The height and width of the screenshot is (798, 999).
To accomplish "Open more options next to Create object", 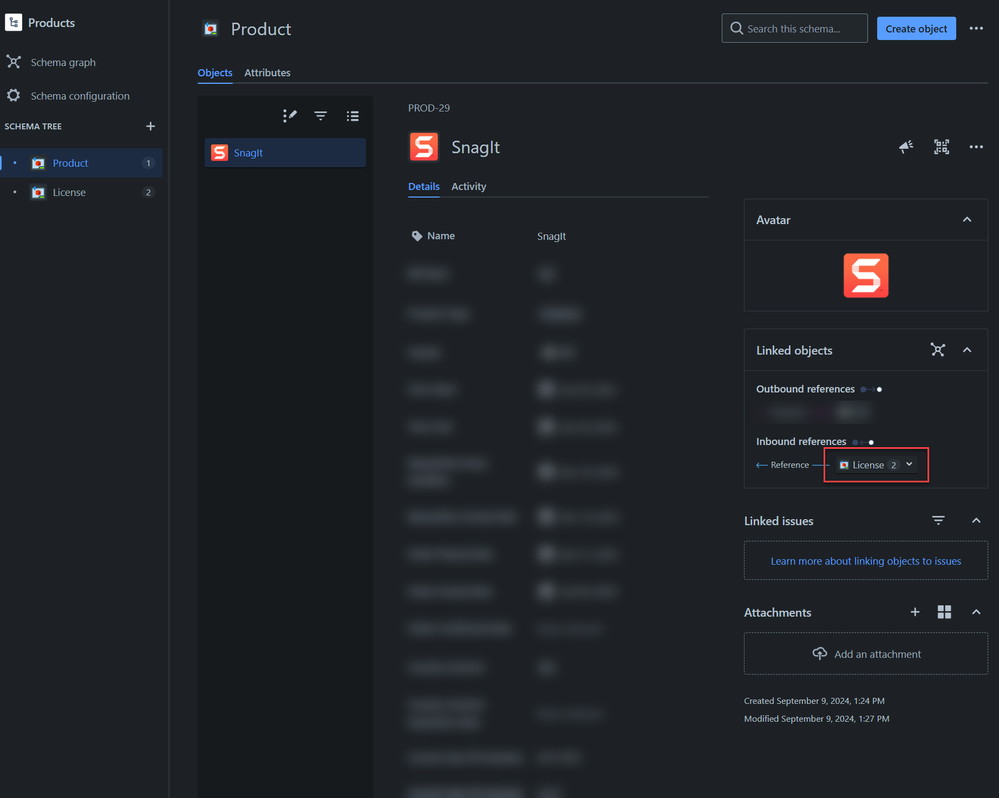I will pos(976,29).
